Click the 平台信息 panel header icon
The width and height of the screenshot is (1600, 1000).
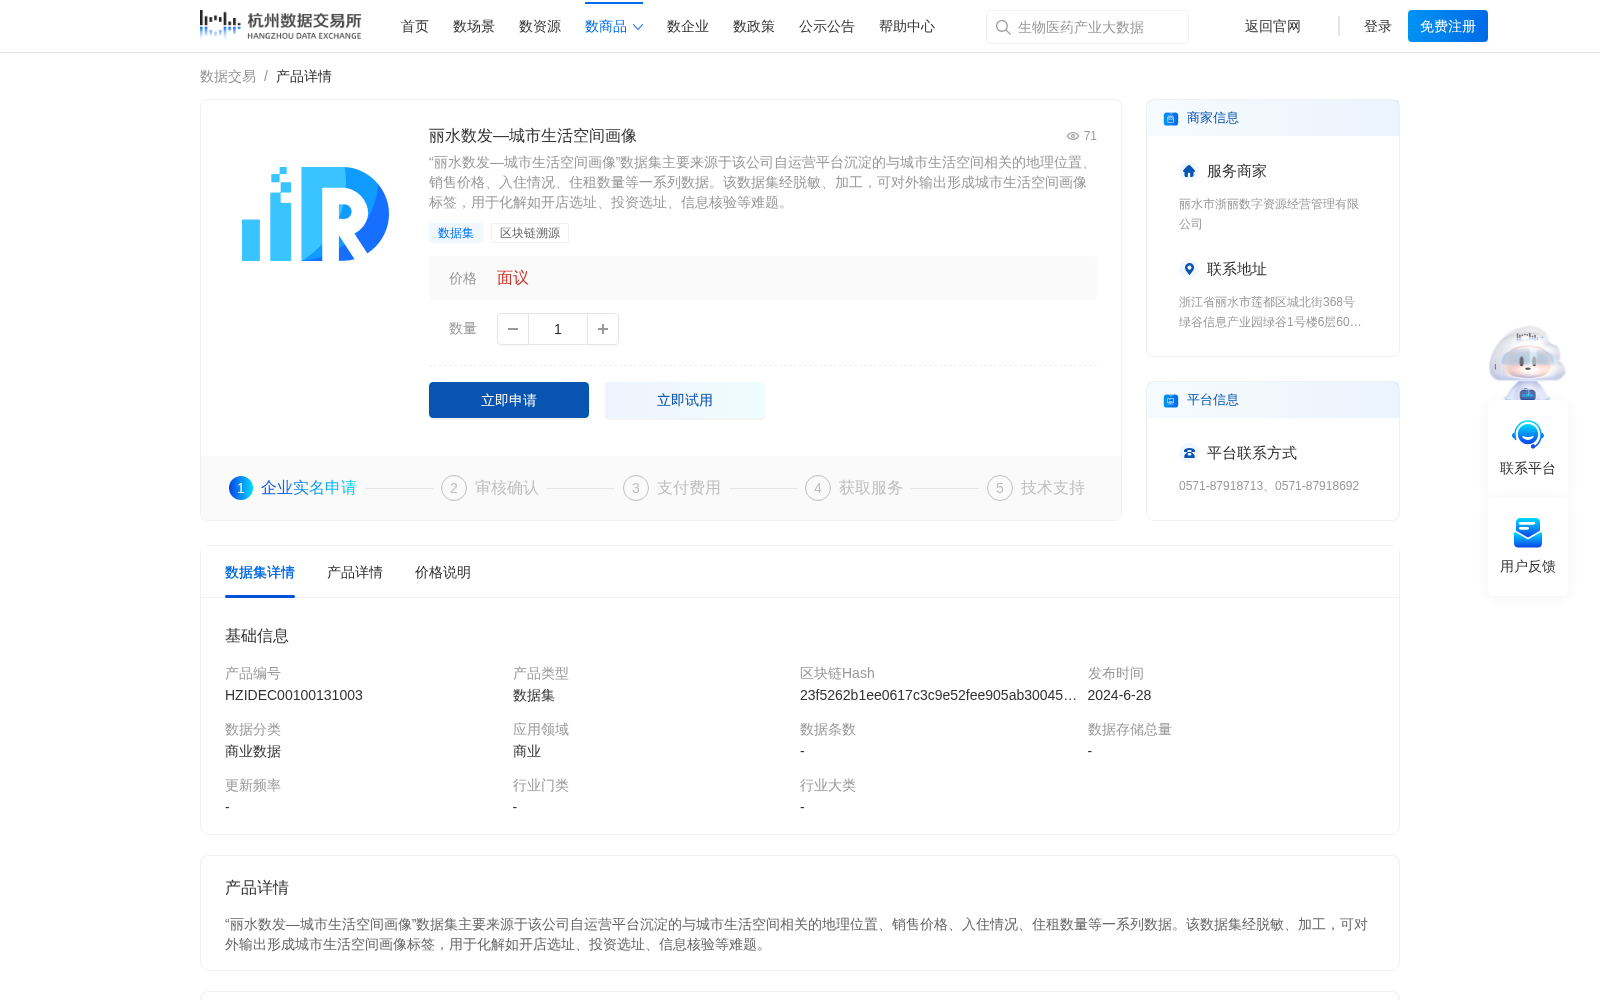[1171, 401]
